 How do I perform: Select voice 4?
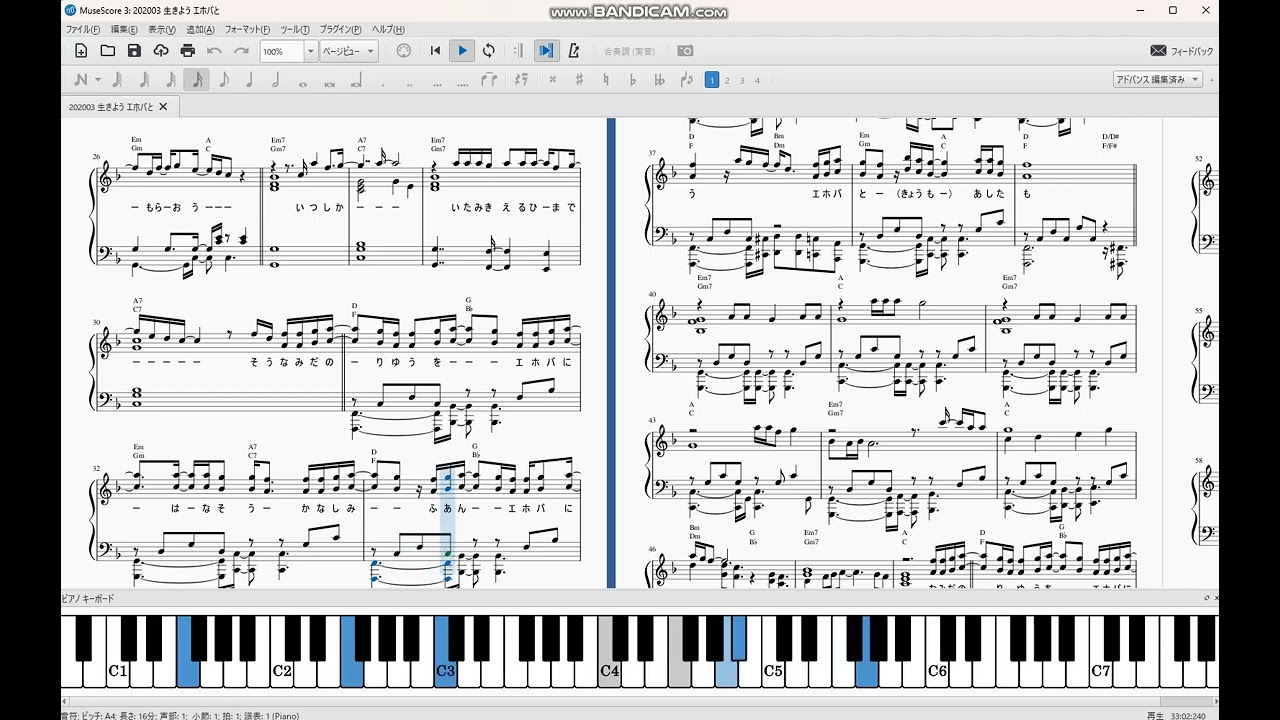[x=757, y=80]
